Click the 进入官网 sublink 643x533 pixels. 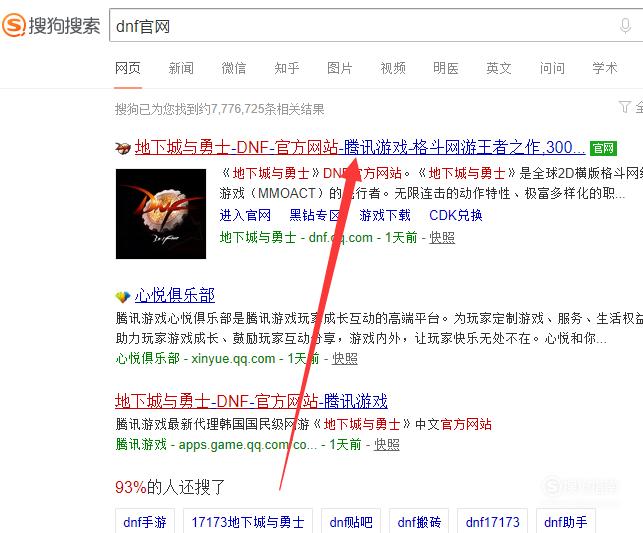point(245,215)
